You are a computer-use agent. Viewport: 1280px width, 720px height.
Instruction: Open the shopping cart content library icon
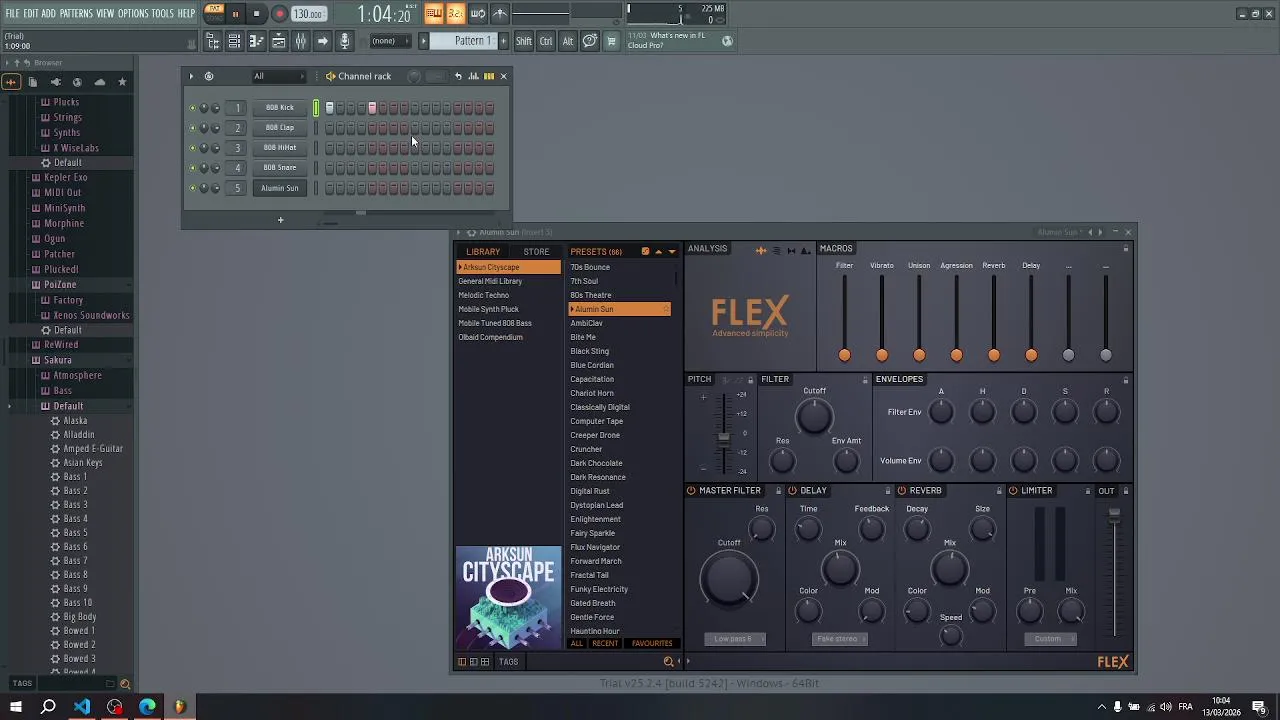click(x=611, y=41)
